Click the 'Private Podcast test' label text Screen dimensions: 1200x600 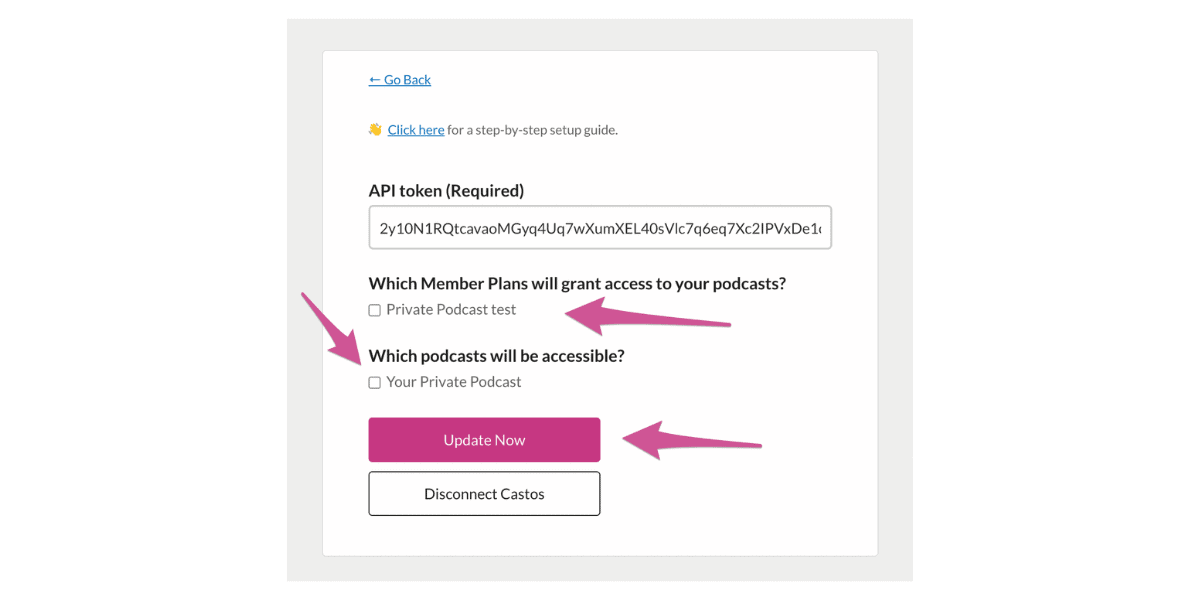[451, 310]
